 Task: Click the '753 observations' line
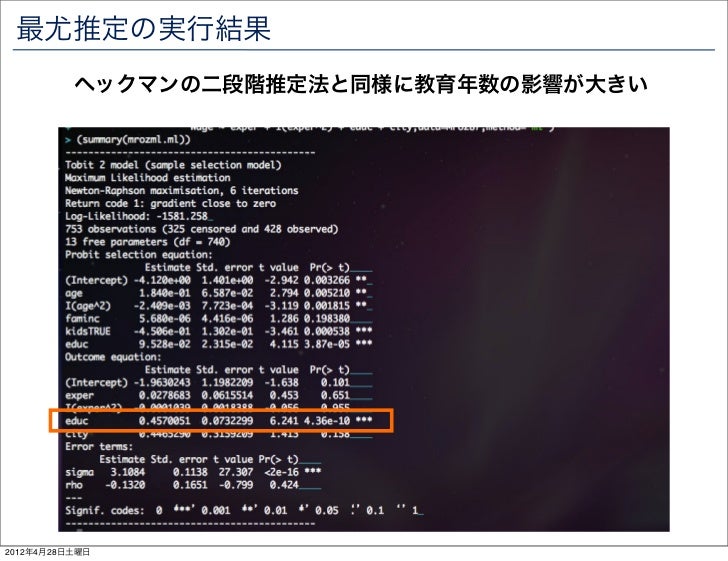click(x=202, y=229)
